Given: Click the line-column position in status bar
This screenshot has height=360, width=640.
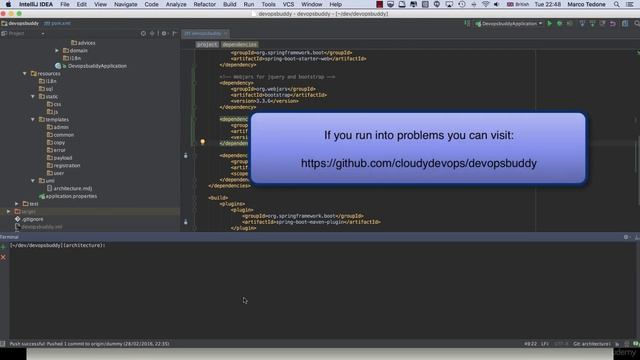Looking at the screenshot, I should tap(531, 344).
